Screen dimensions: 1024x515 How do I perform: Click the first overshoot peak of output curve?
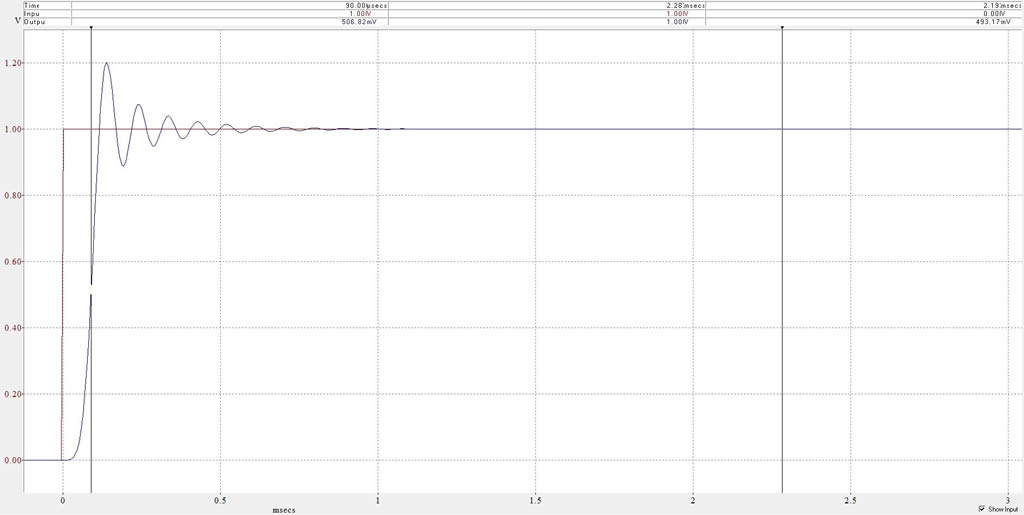point(106,63)
